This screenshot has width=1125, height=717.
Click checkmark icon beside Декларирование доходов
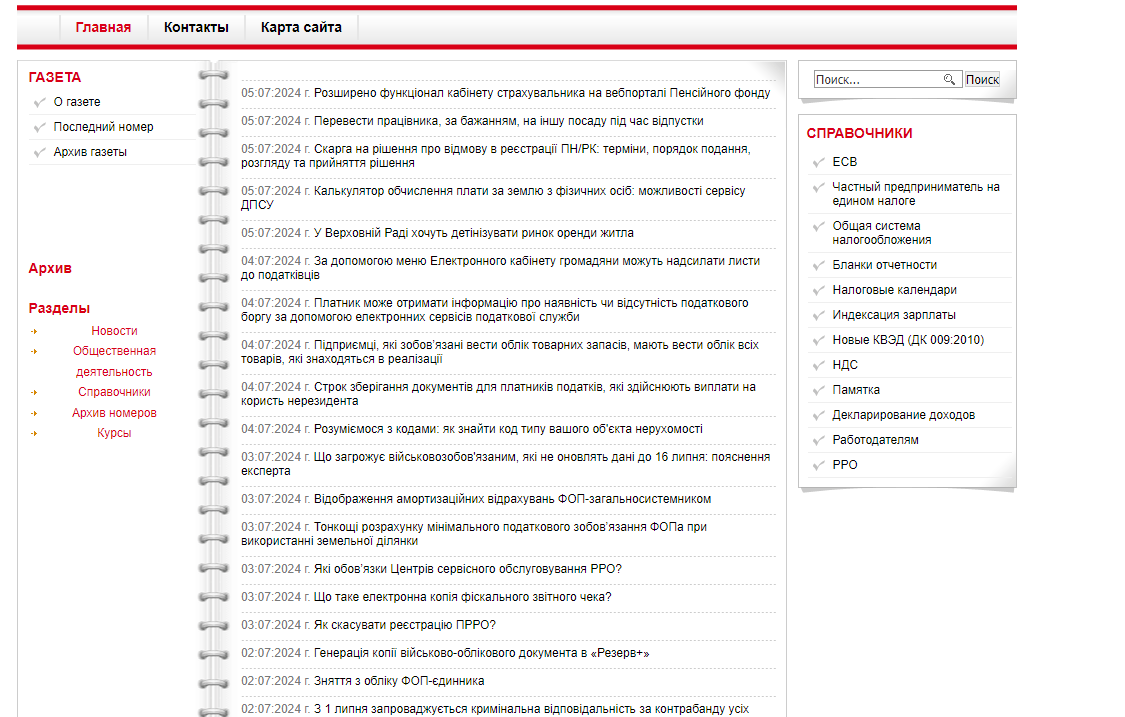click(819, 416)
